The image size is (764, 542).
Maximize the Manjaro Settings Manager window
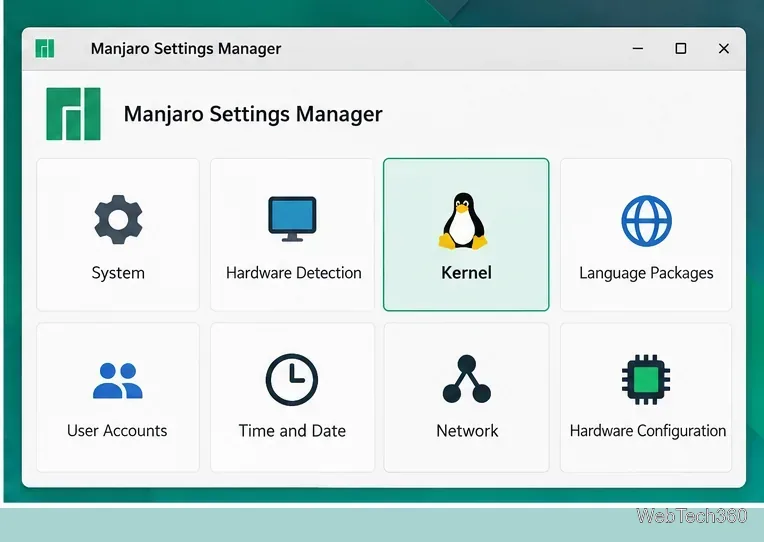point(681,48)
